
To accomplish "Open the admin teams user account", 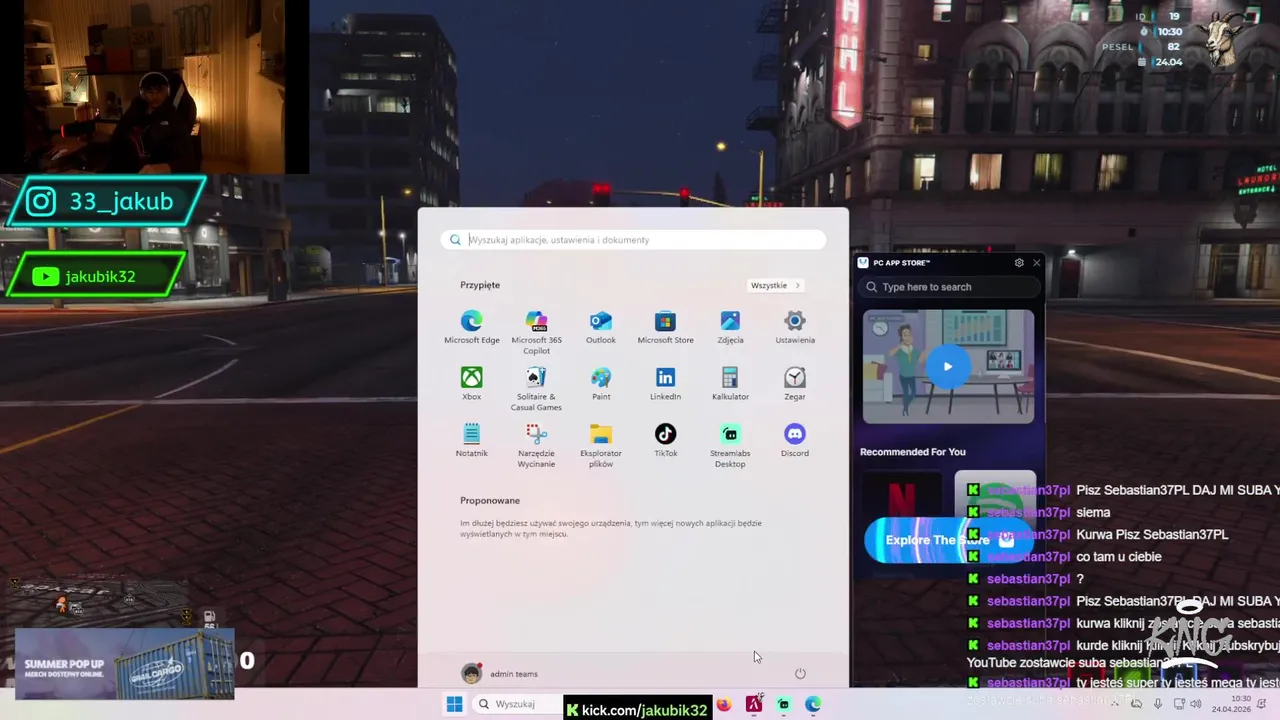I will point(500,674).
